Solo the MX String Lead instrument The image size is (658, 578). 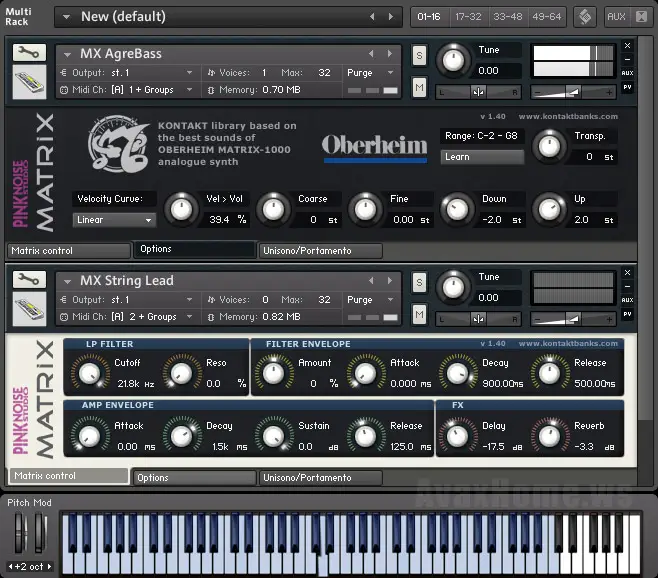[x=419, y=282]
